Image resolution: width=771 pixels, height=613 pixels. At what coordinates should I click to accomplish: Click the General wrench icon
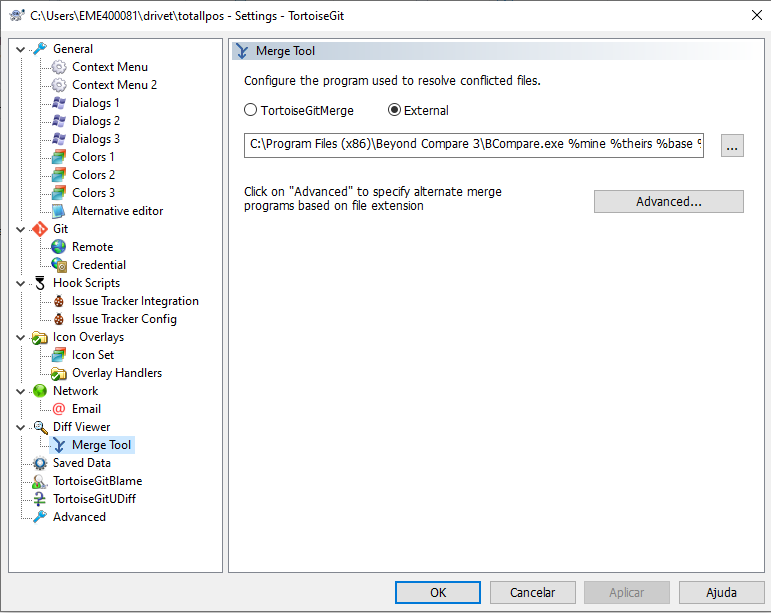[40, 49]
